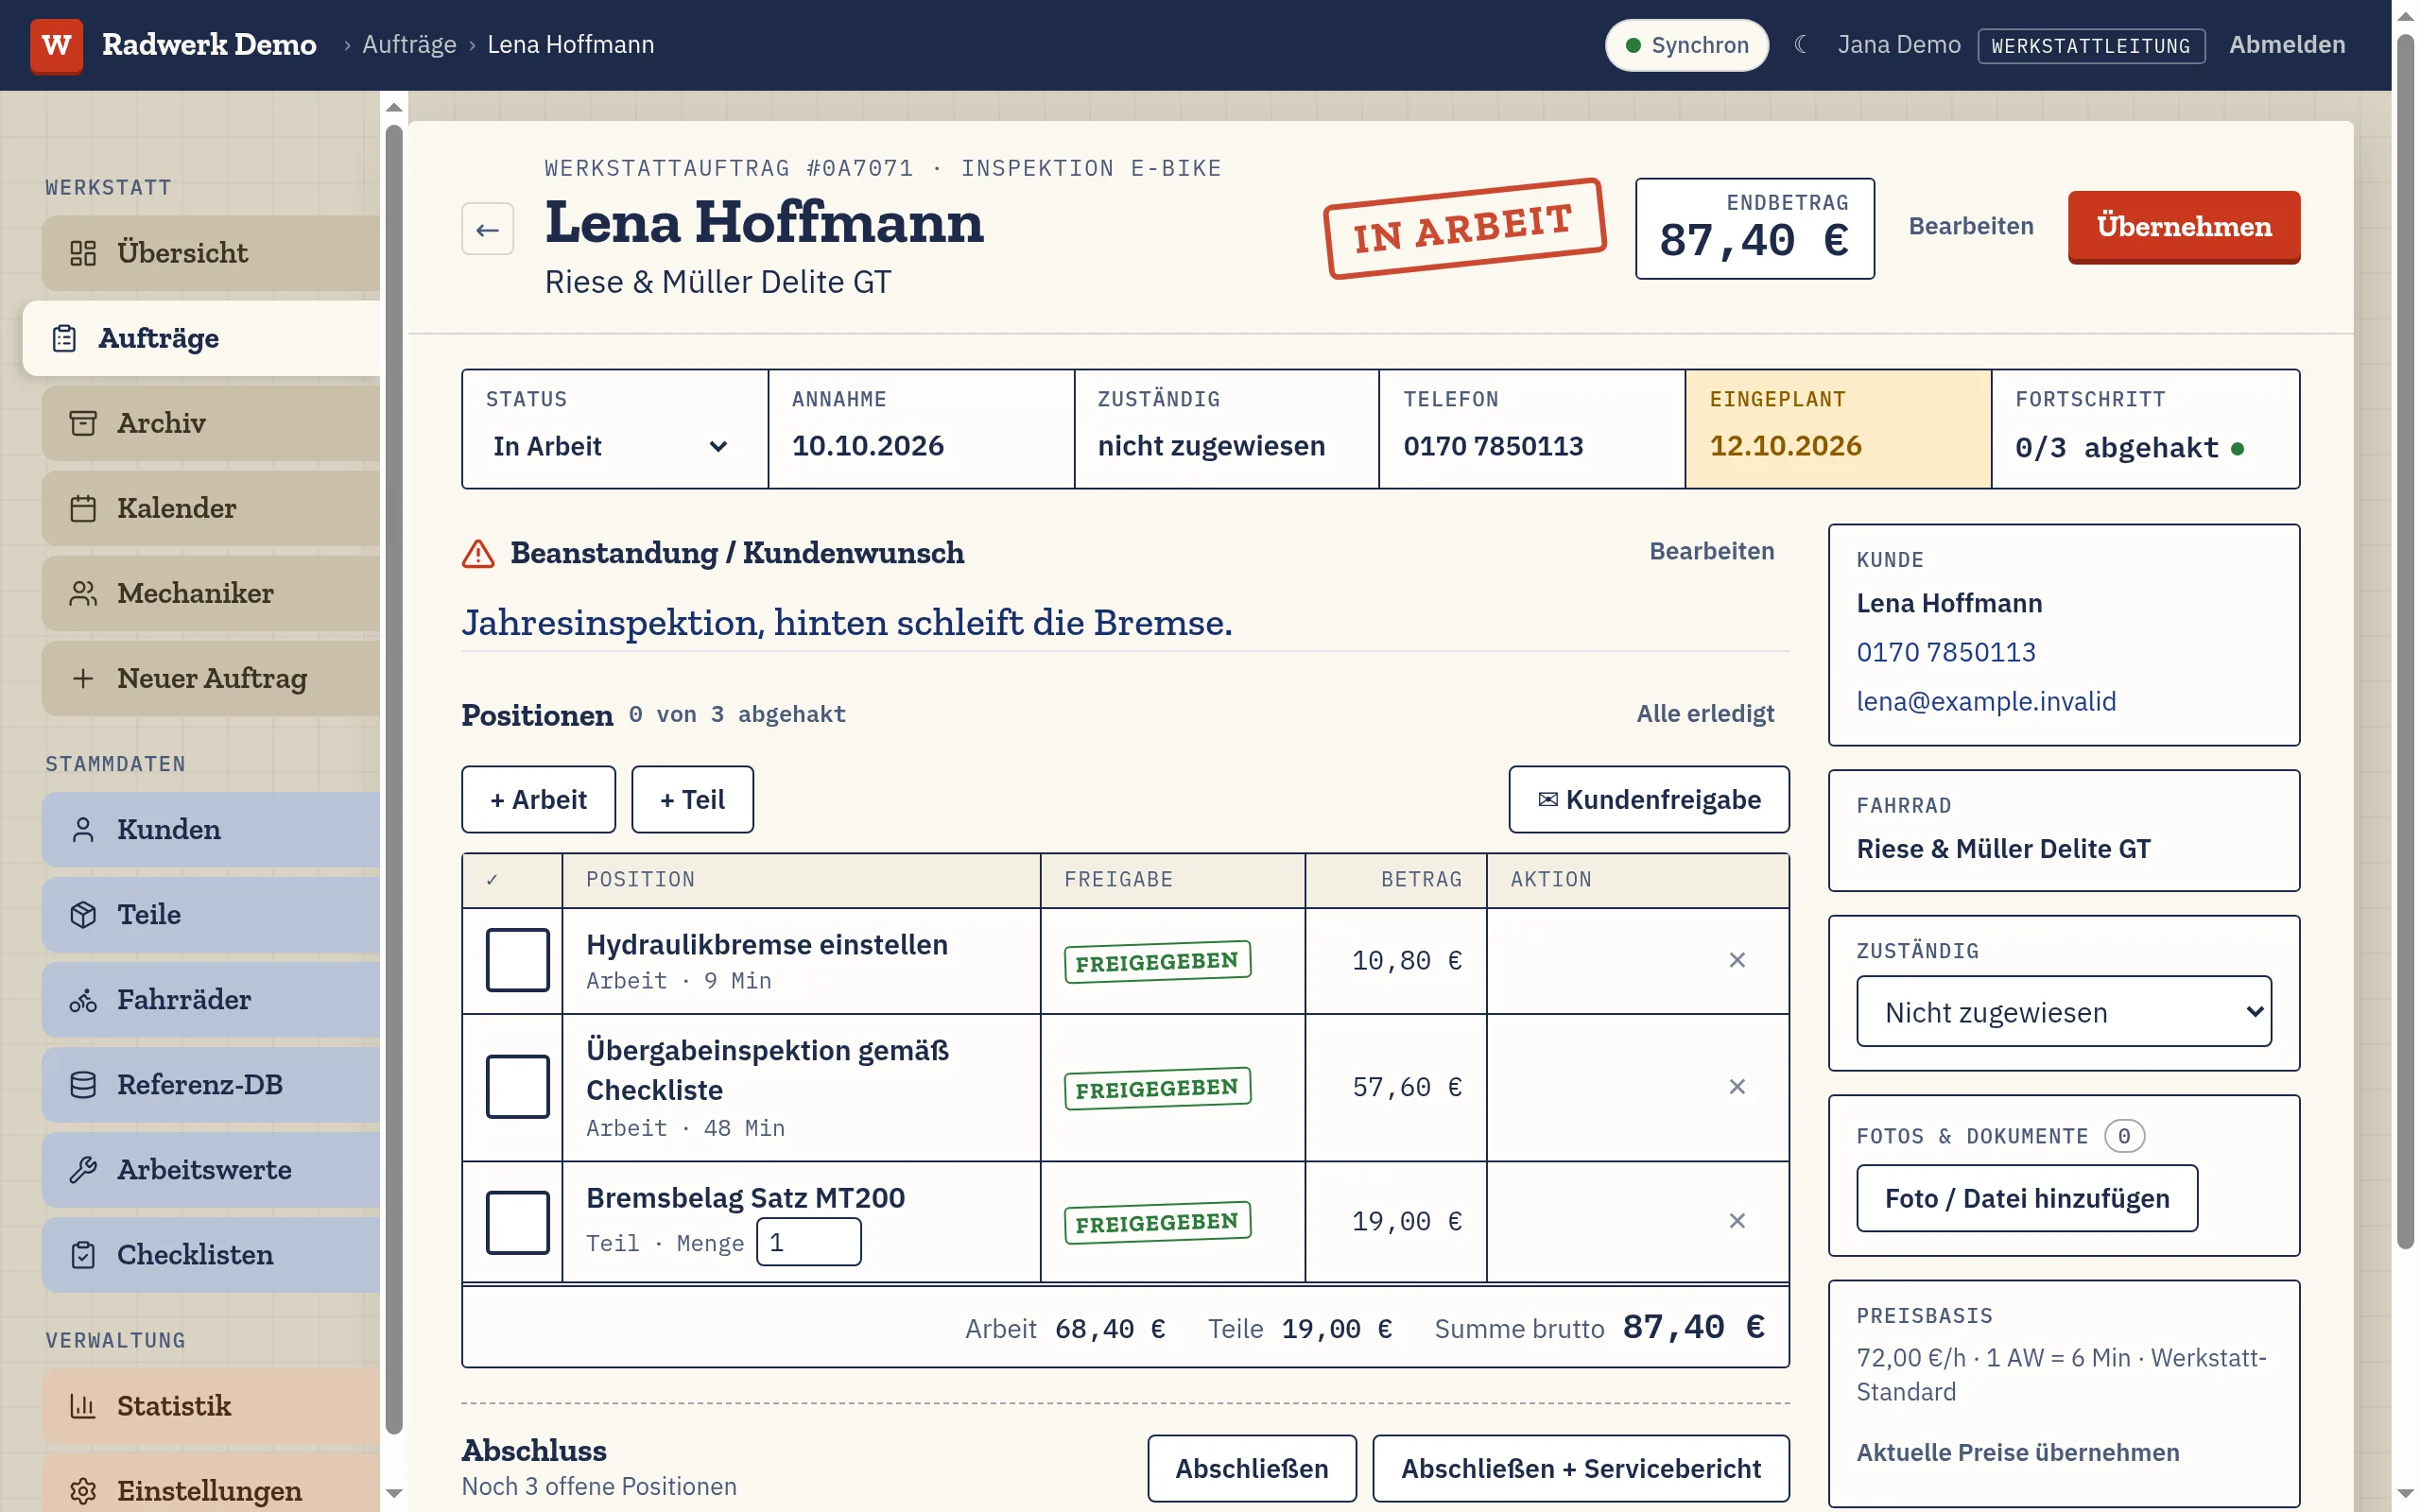
Task: Click the Radwerk W logo icon
Action: 56,45
